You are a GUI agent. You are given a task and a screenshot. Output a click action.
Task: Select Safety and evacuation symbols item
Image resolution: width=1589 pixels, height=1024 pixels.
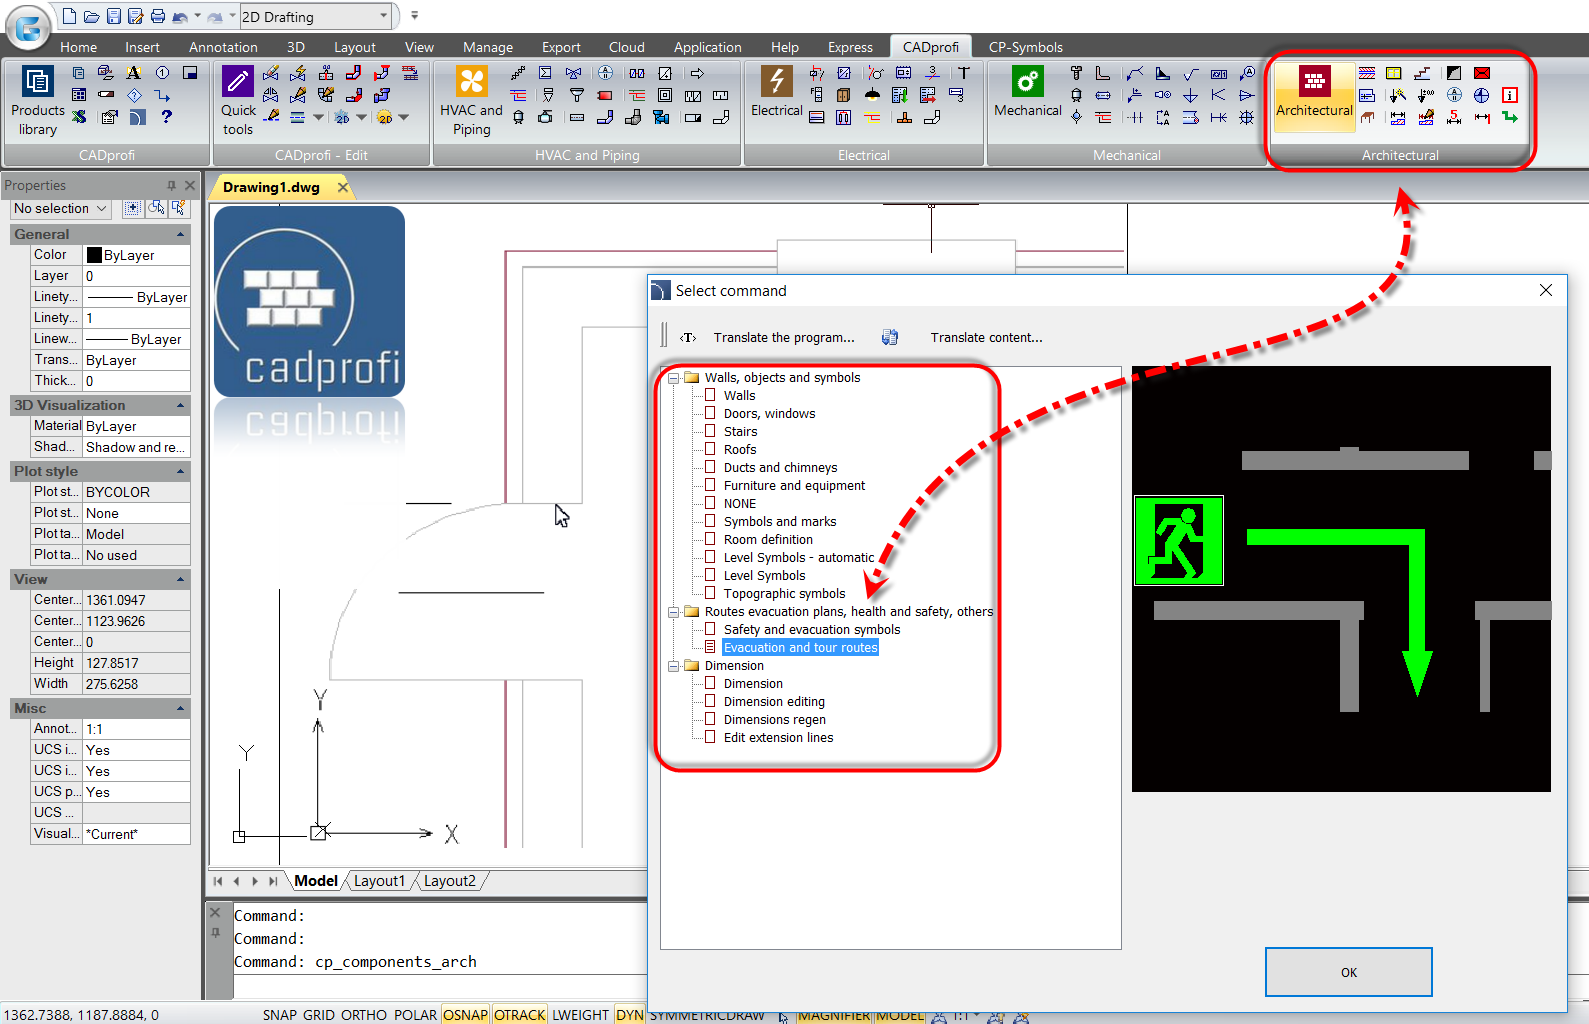click(x=811, y=630)
